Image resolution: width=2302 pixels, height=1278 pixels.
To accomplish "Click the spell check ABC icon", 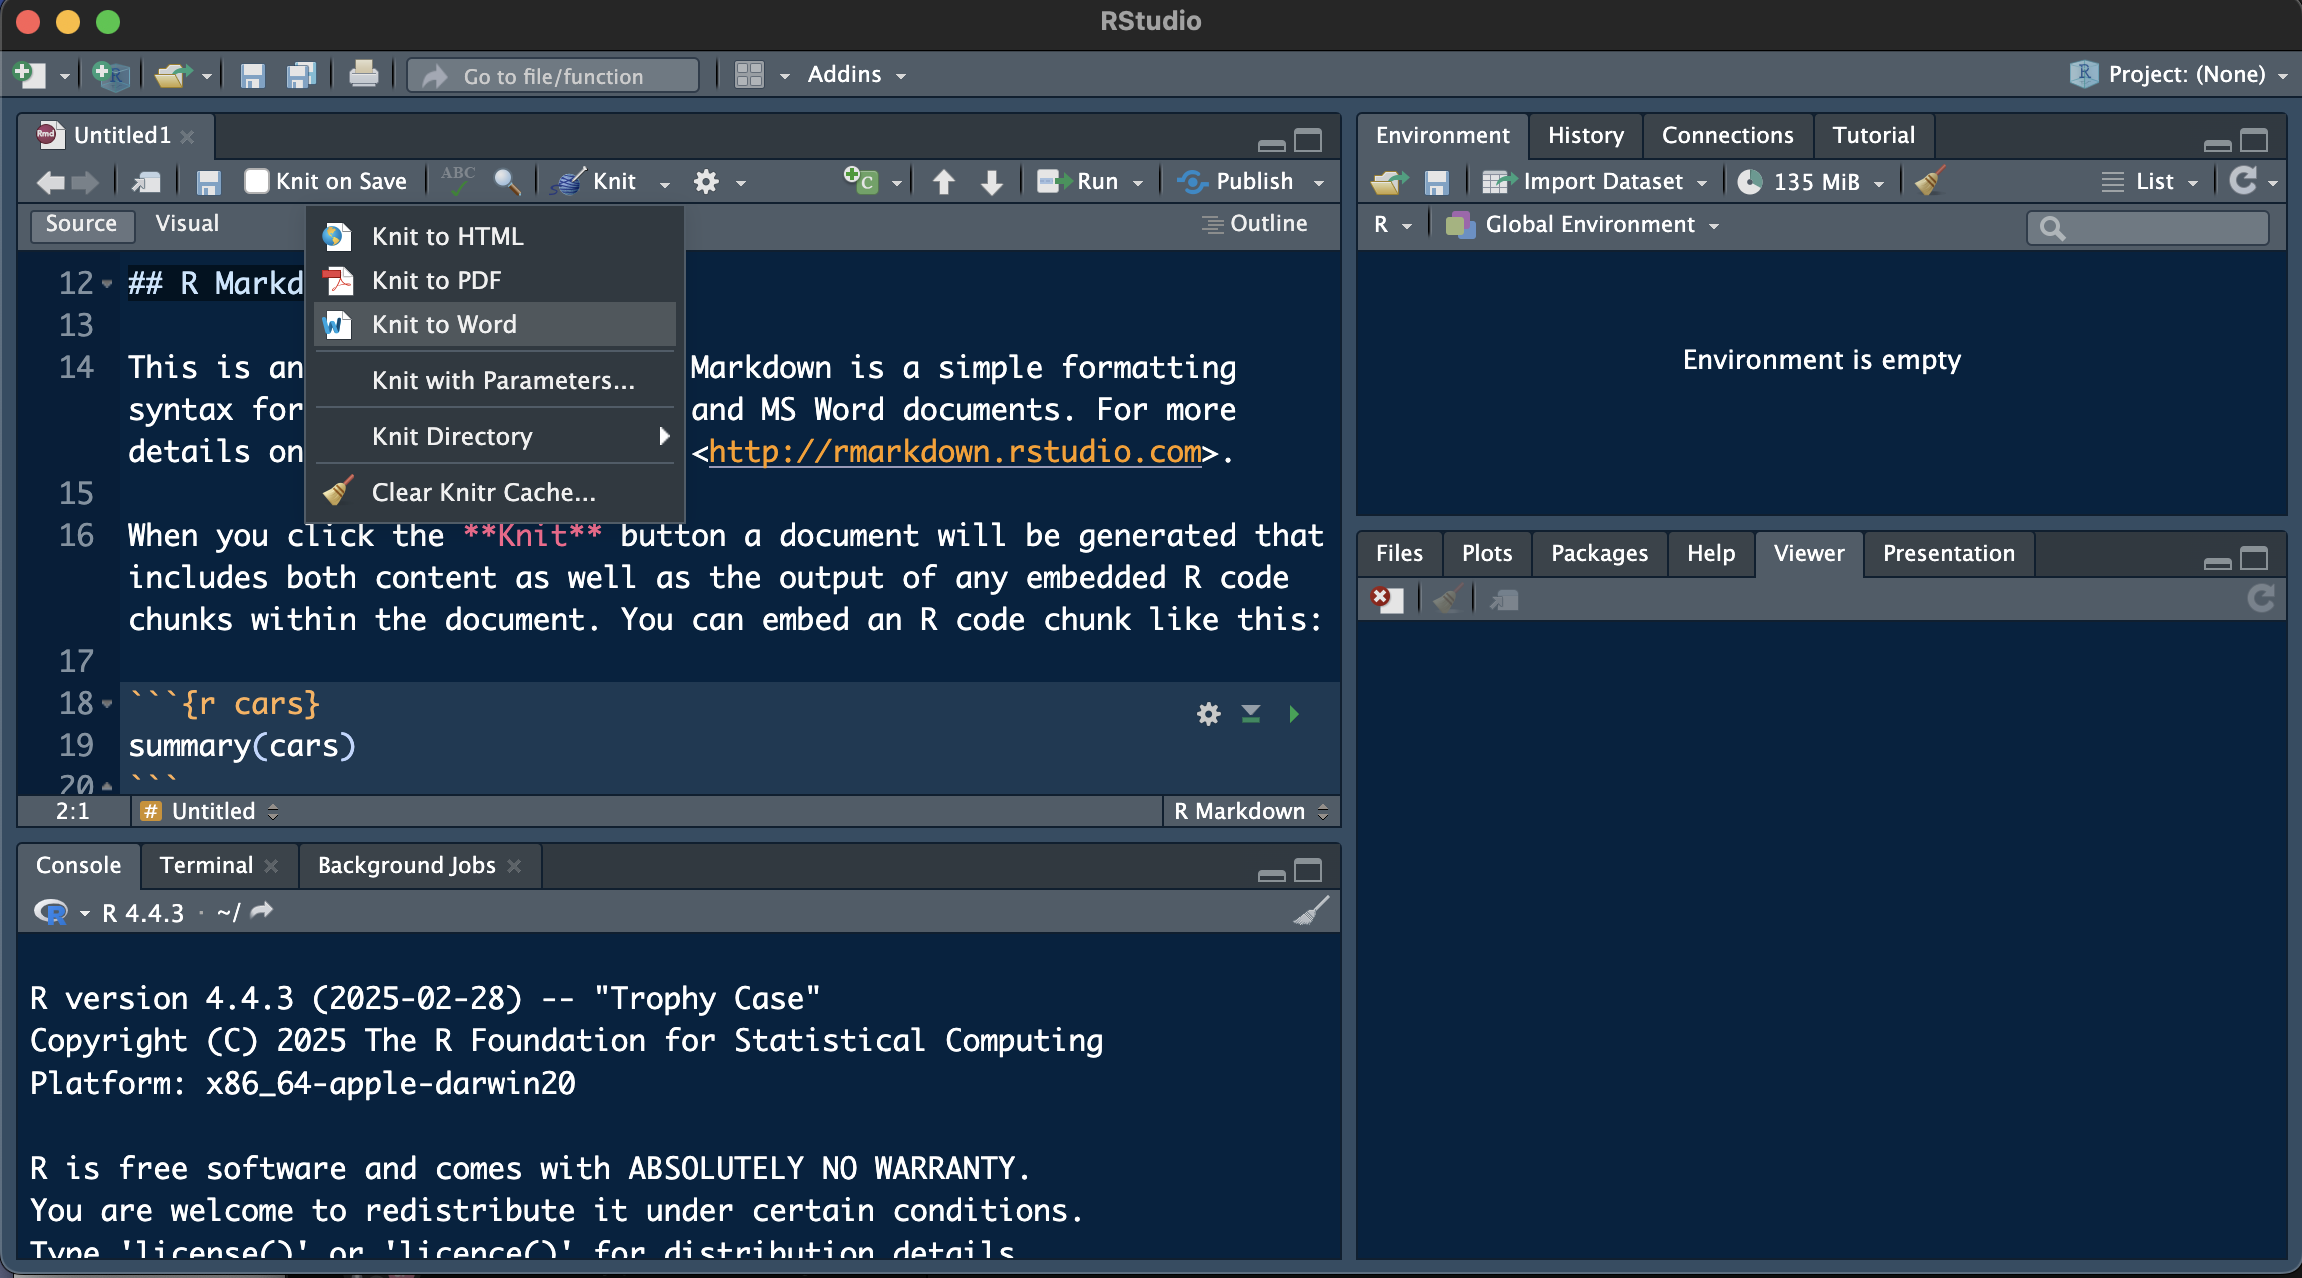I will (458, 181).
